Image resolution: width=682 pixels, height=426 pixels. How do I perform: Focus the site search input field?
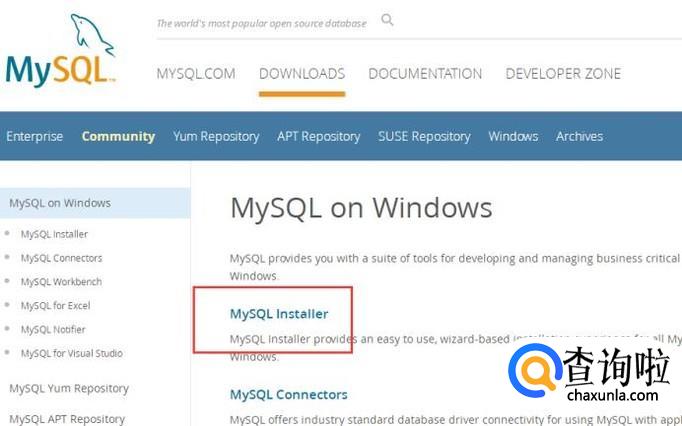(261, 23)
